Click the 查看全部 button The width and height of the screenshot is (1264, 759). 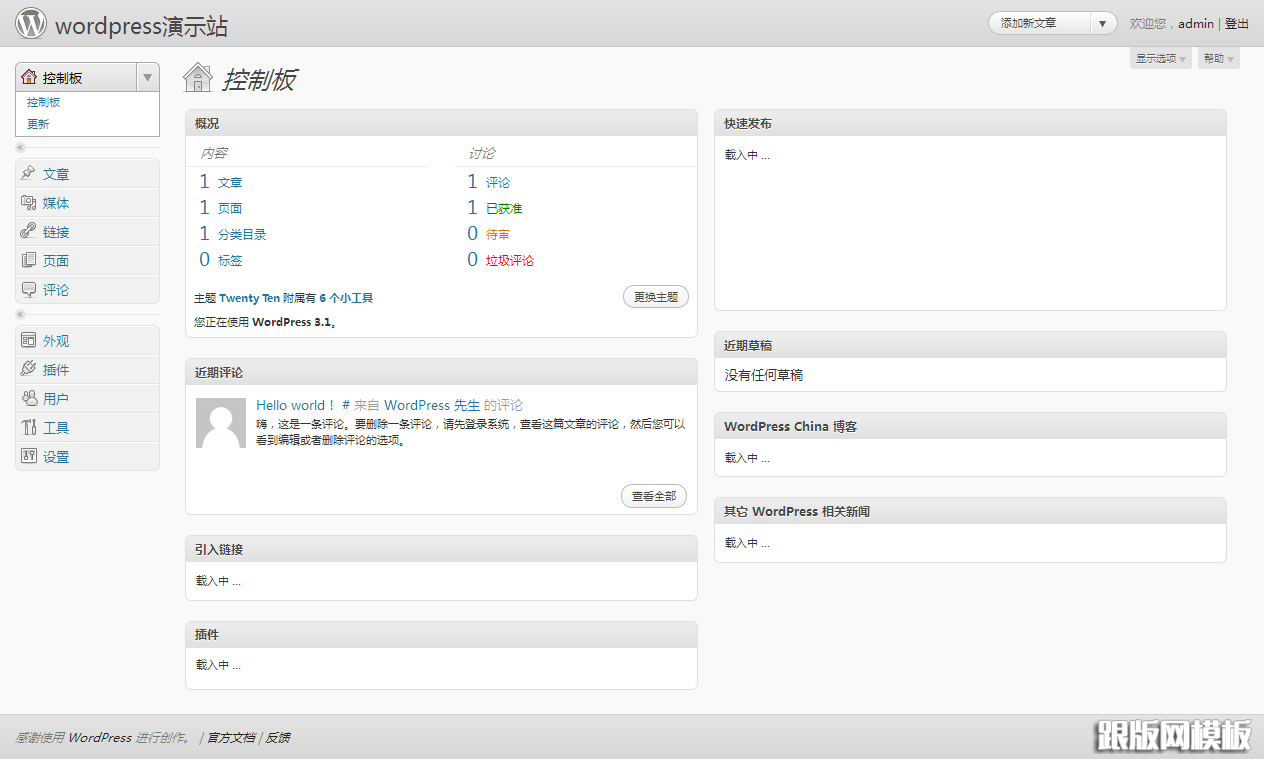tap(654, 496)
